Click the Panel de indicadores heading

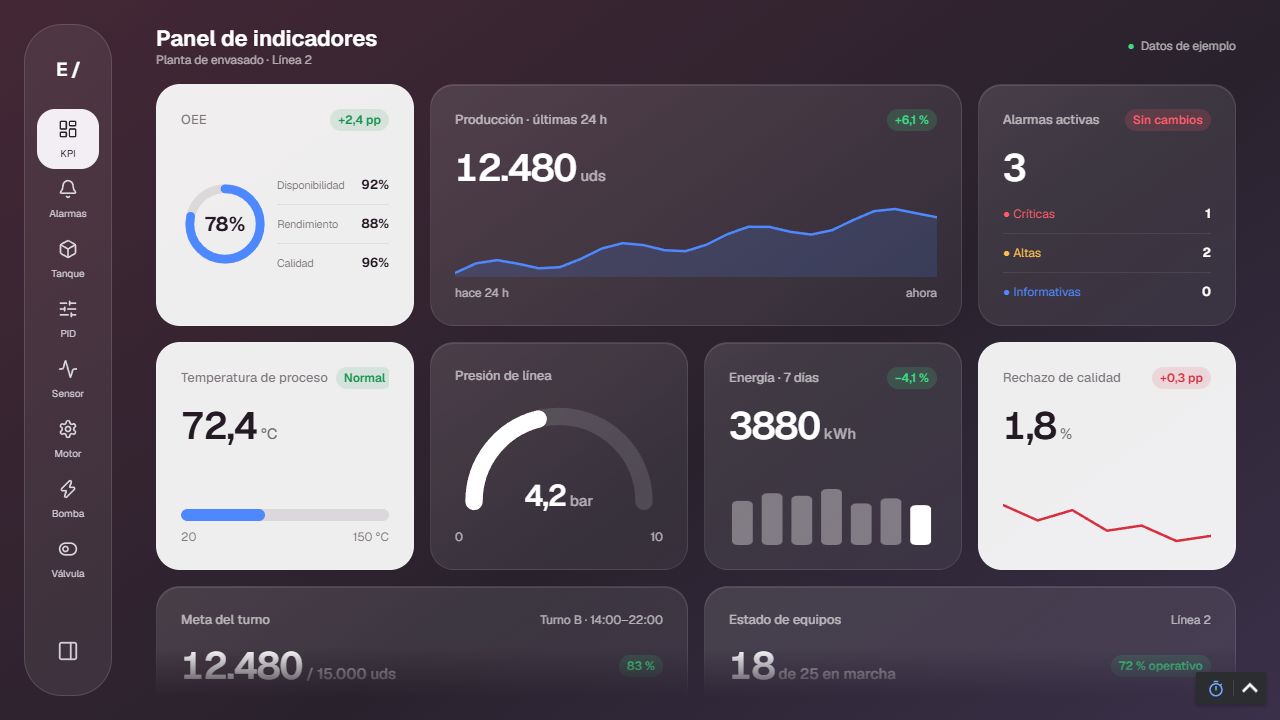coord(266,39)
